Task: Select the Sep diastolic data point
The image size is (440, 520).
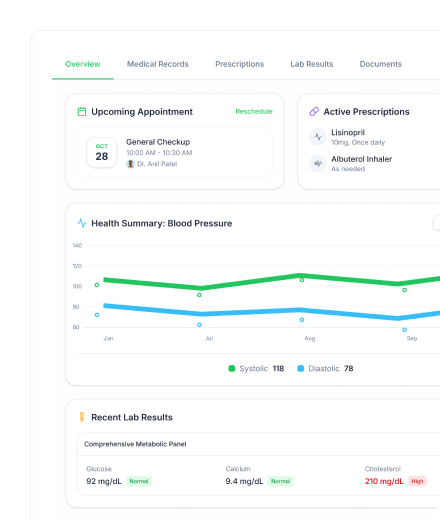Action: click(x=404, y=330)
